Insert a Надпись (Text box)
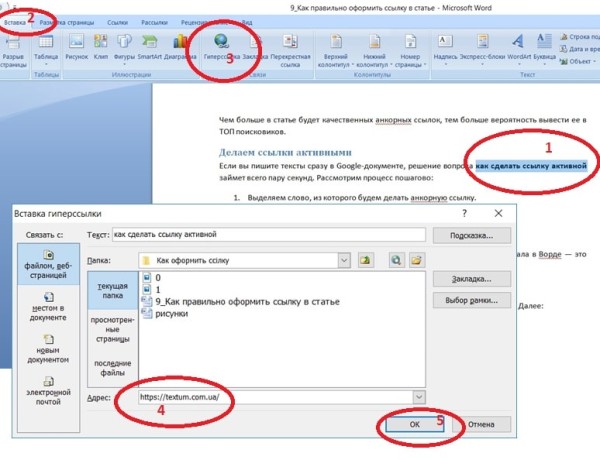 point(445,48)
